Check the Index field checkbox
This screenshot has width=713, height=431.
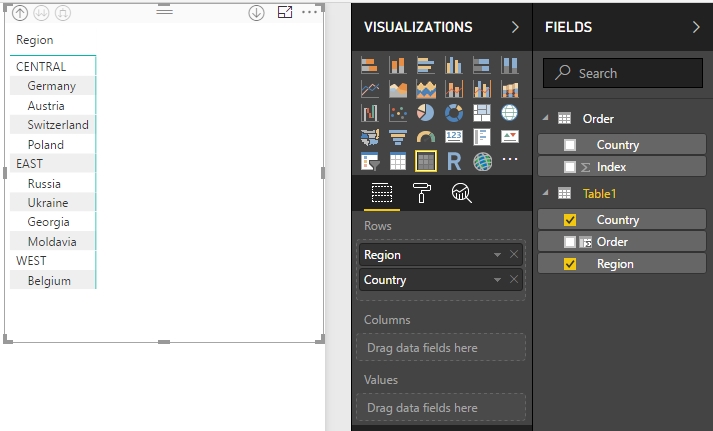(x=569, y=167)
